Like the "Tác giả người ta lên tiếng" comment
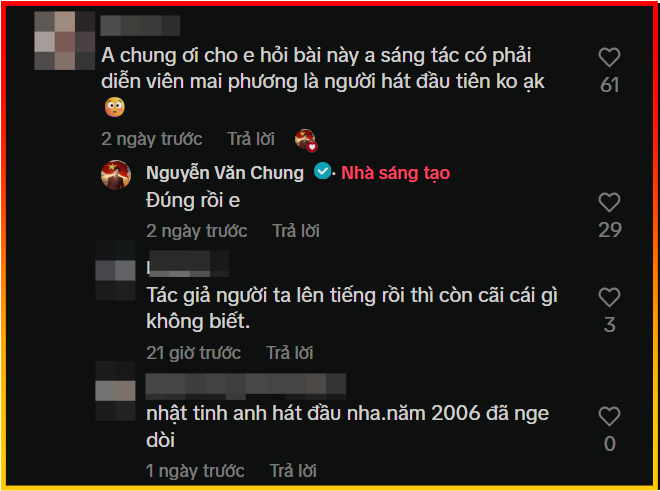Image resolution: width=660 pixels, height=491 pixels. coord(609,297)
